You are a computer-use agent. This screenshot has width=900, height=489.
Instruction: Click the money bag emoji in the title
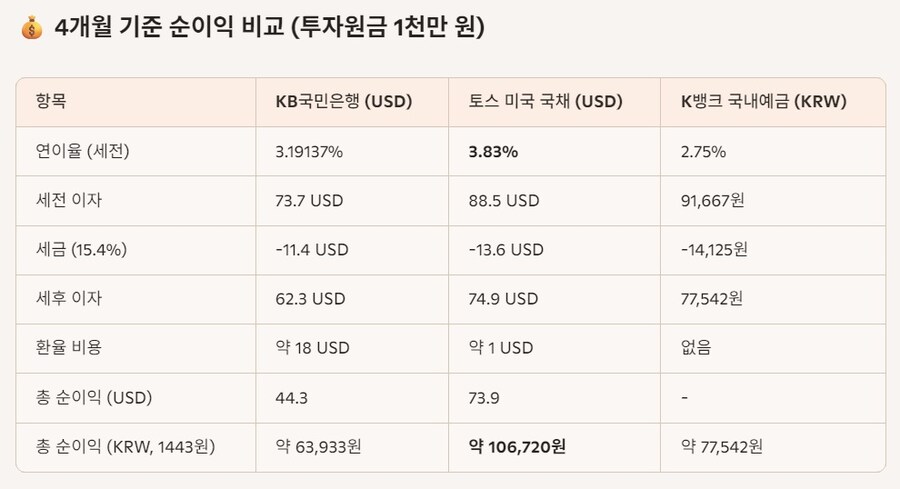pos(30,29)
